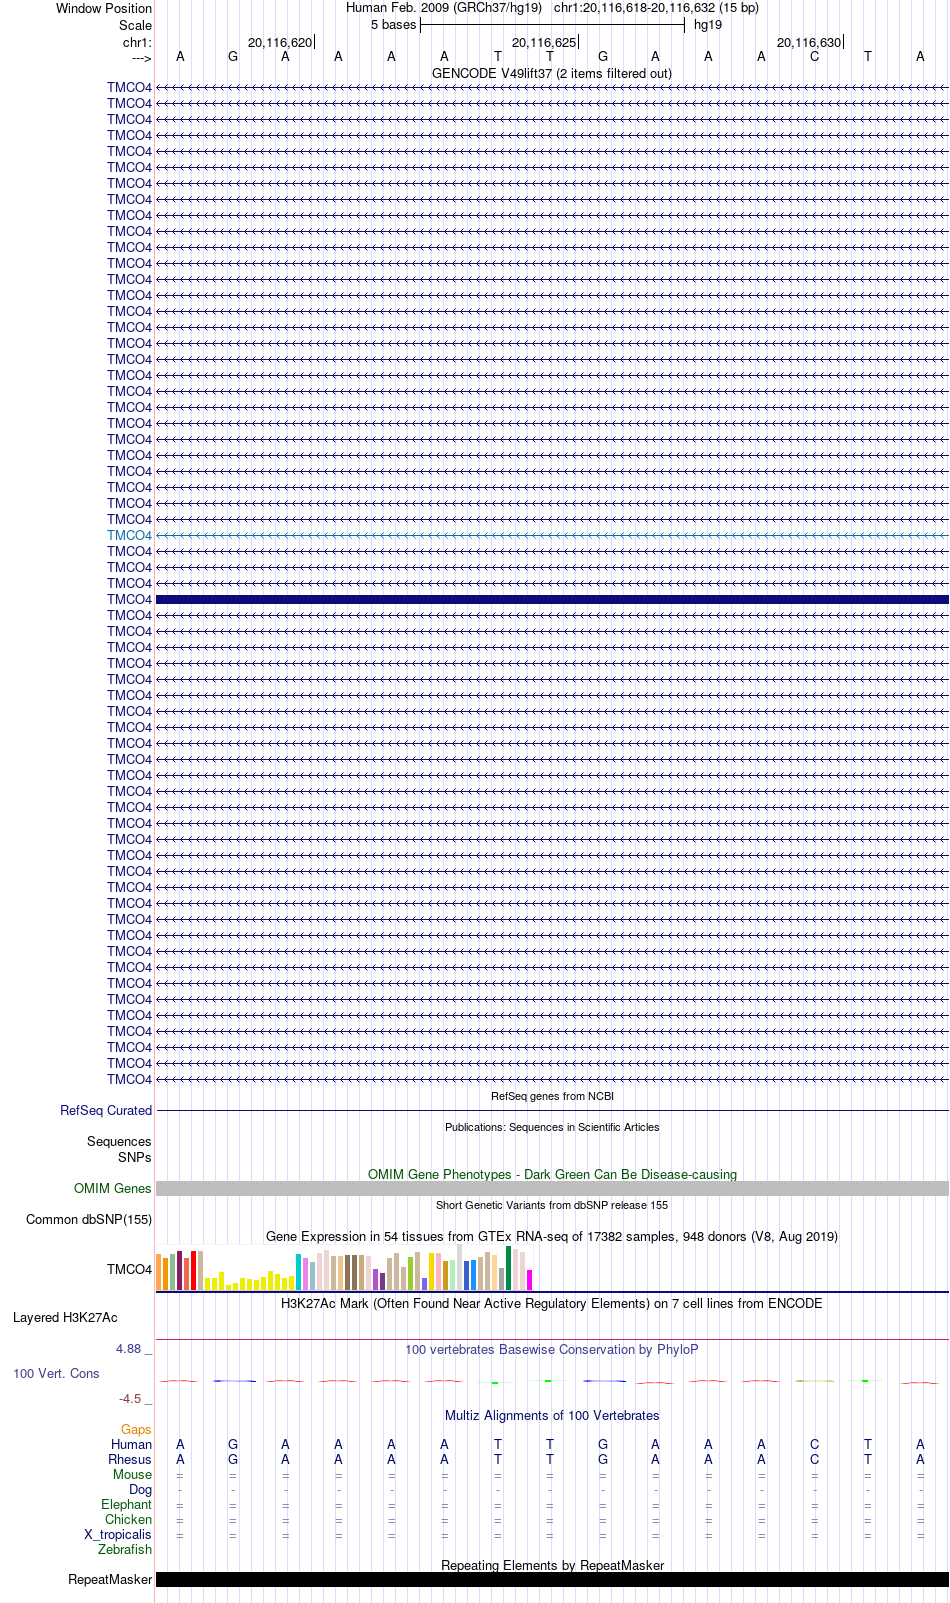Click the 'Sequences' publications label
The width and height of the screenshot is (950, 1603).
pyautogui.click(x=119, y=1142)
